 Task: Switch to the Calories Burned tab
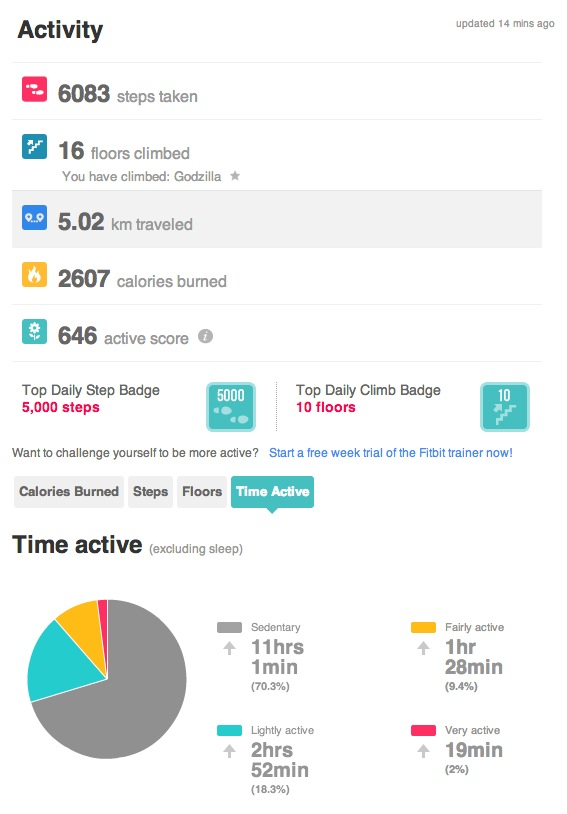(69, 492)
